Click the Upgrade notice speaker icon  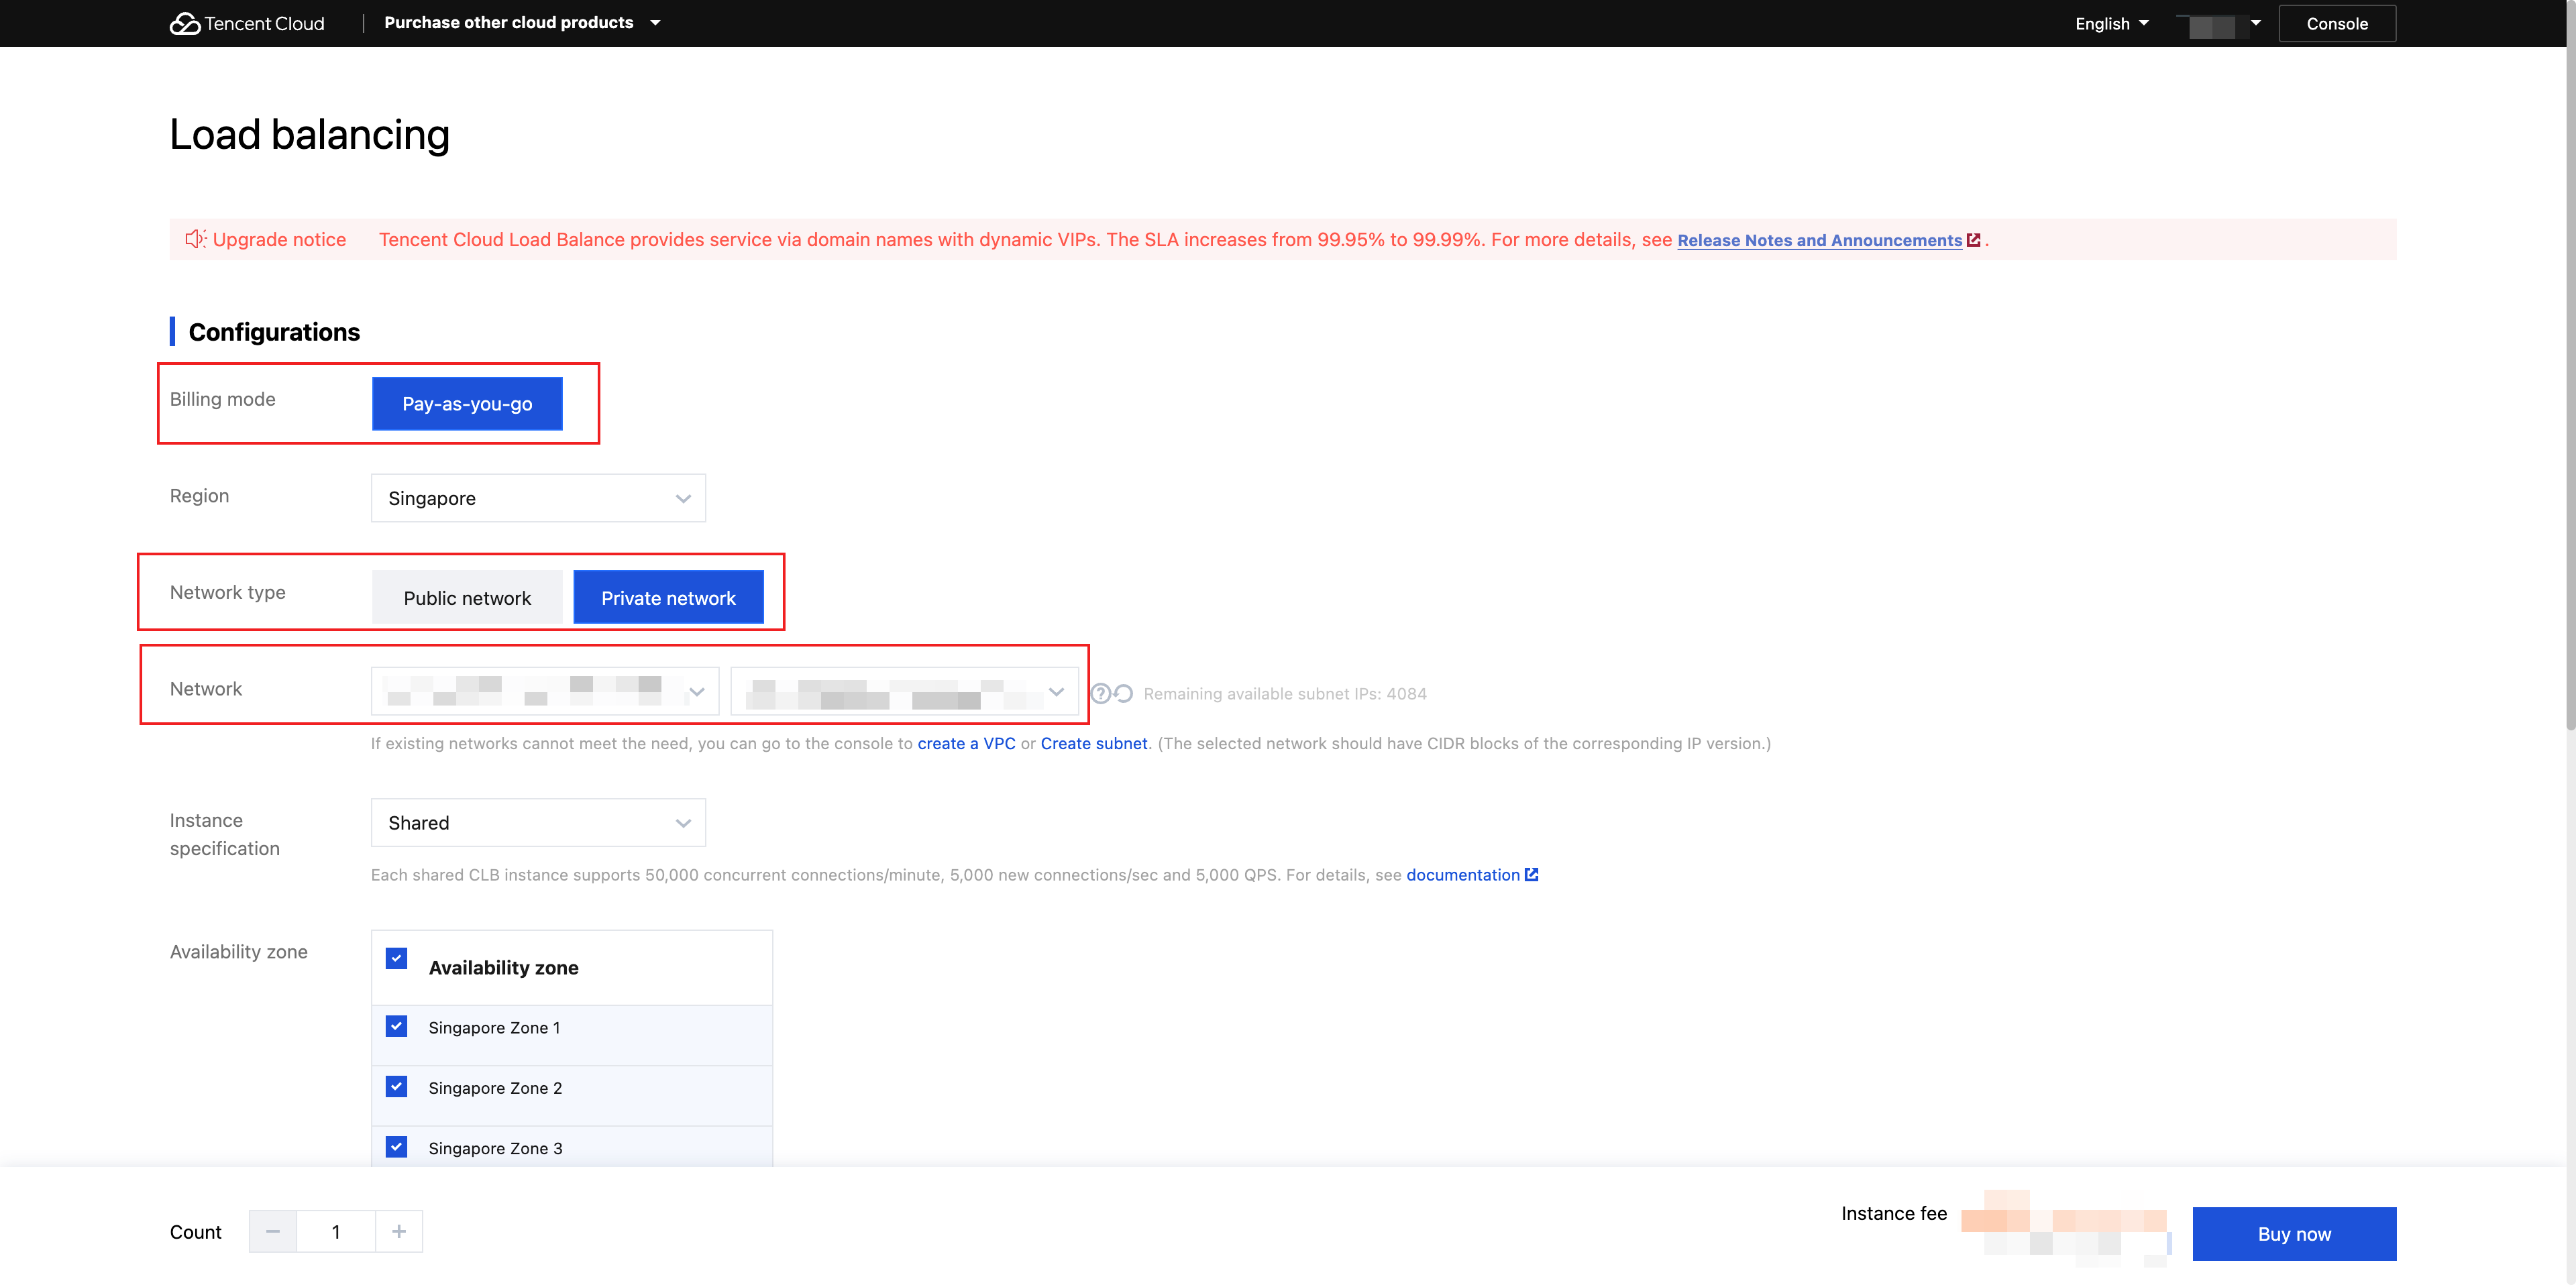[x=195, y=239]
